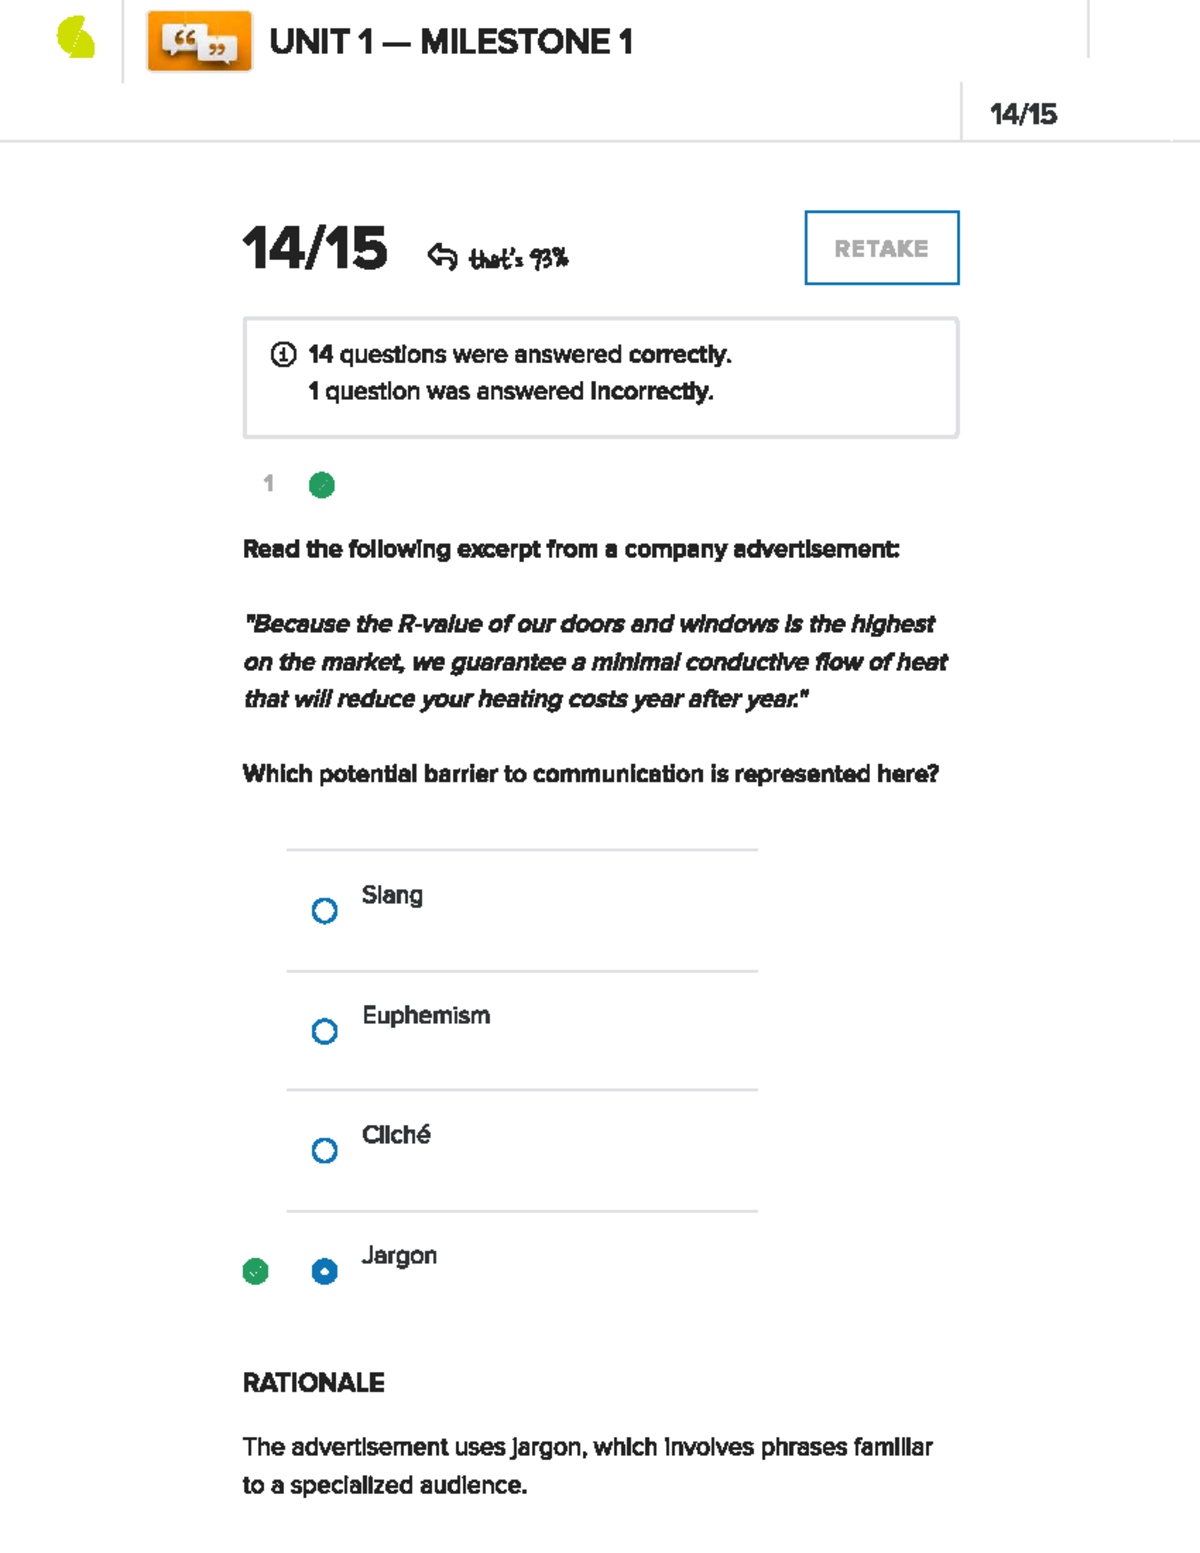Click the green checkmark next to Jargon
Screen dimensions: 1200x1553
coord(256,1271)
